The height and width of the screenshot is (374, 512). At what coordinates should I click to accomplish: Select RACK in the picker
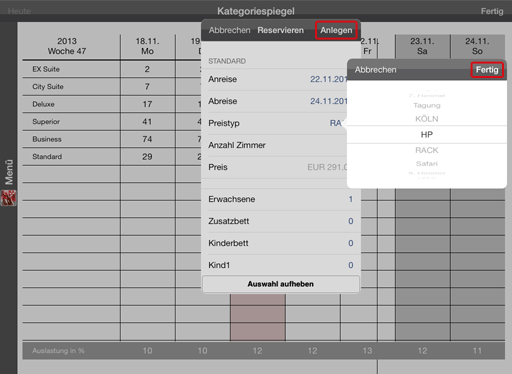pyautogui.click(x=427, y=150)
